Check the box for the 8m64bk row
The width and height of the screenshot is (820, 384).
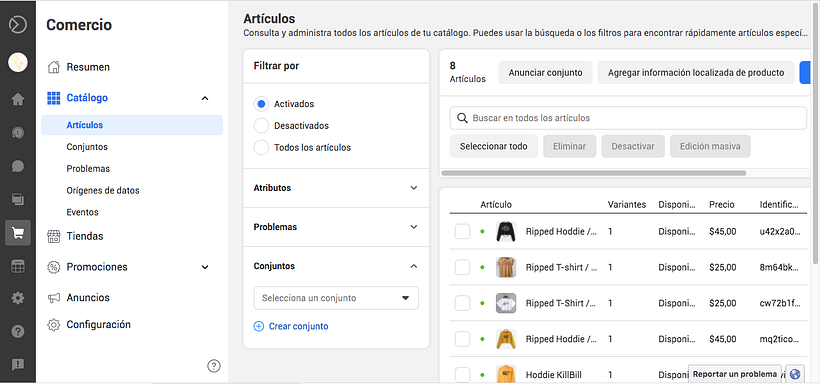pyautogui.click(x=462, y=267)
